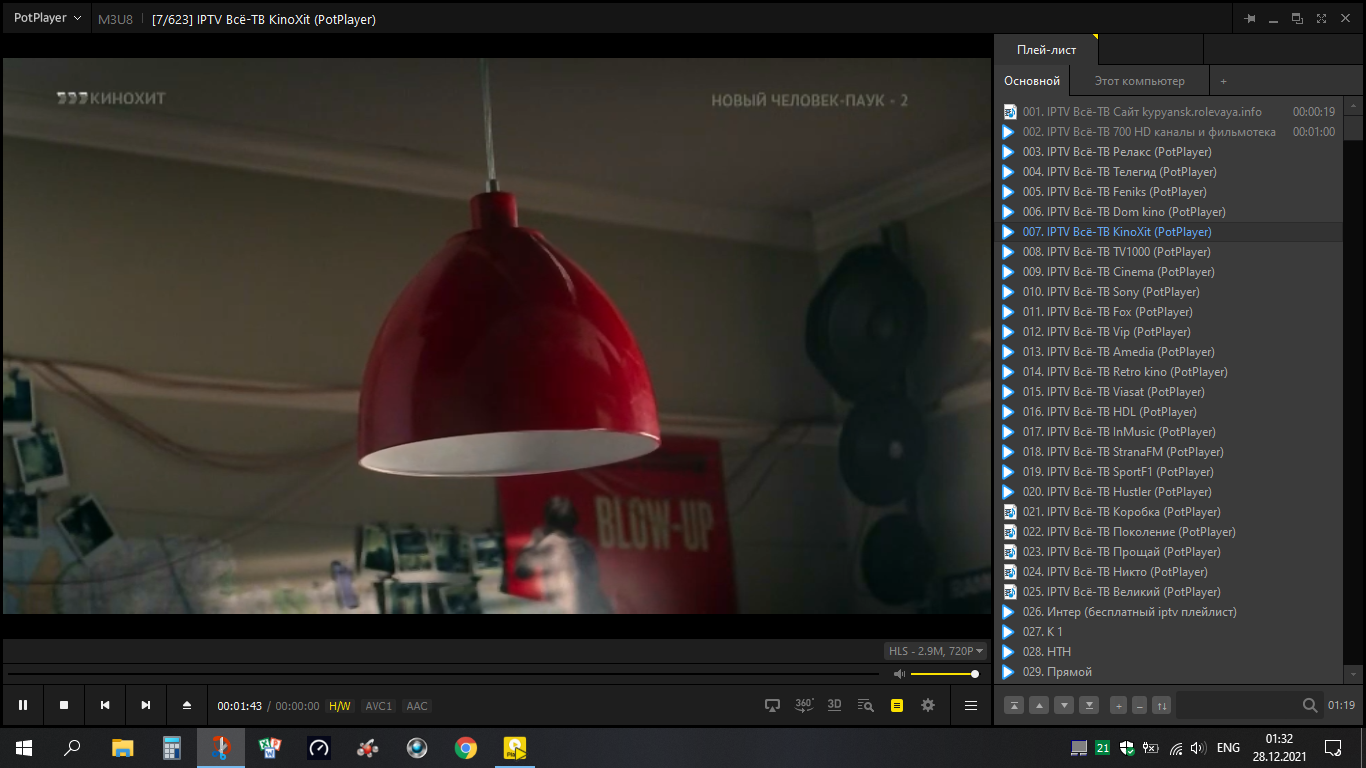Mute audio with the speaker icon
Image resolution: width=1366 pixels, height=768 pixels.
click(x=899, y=674)
